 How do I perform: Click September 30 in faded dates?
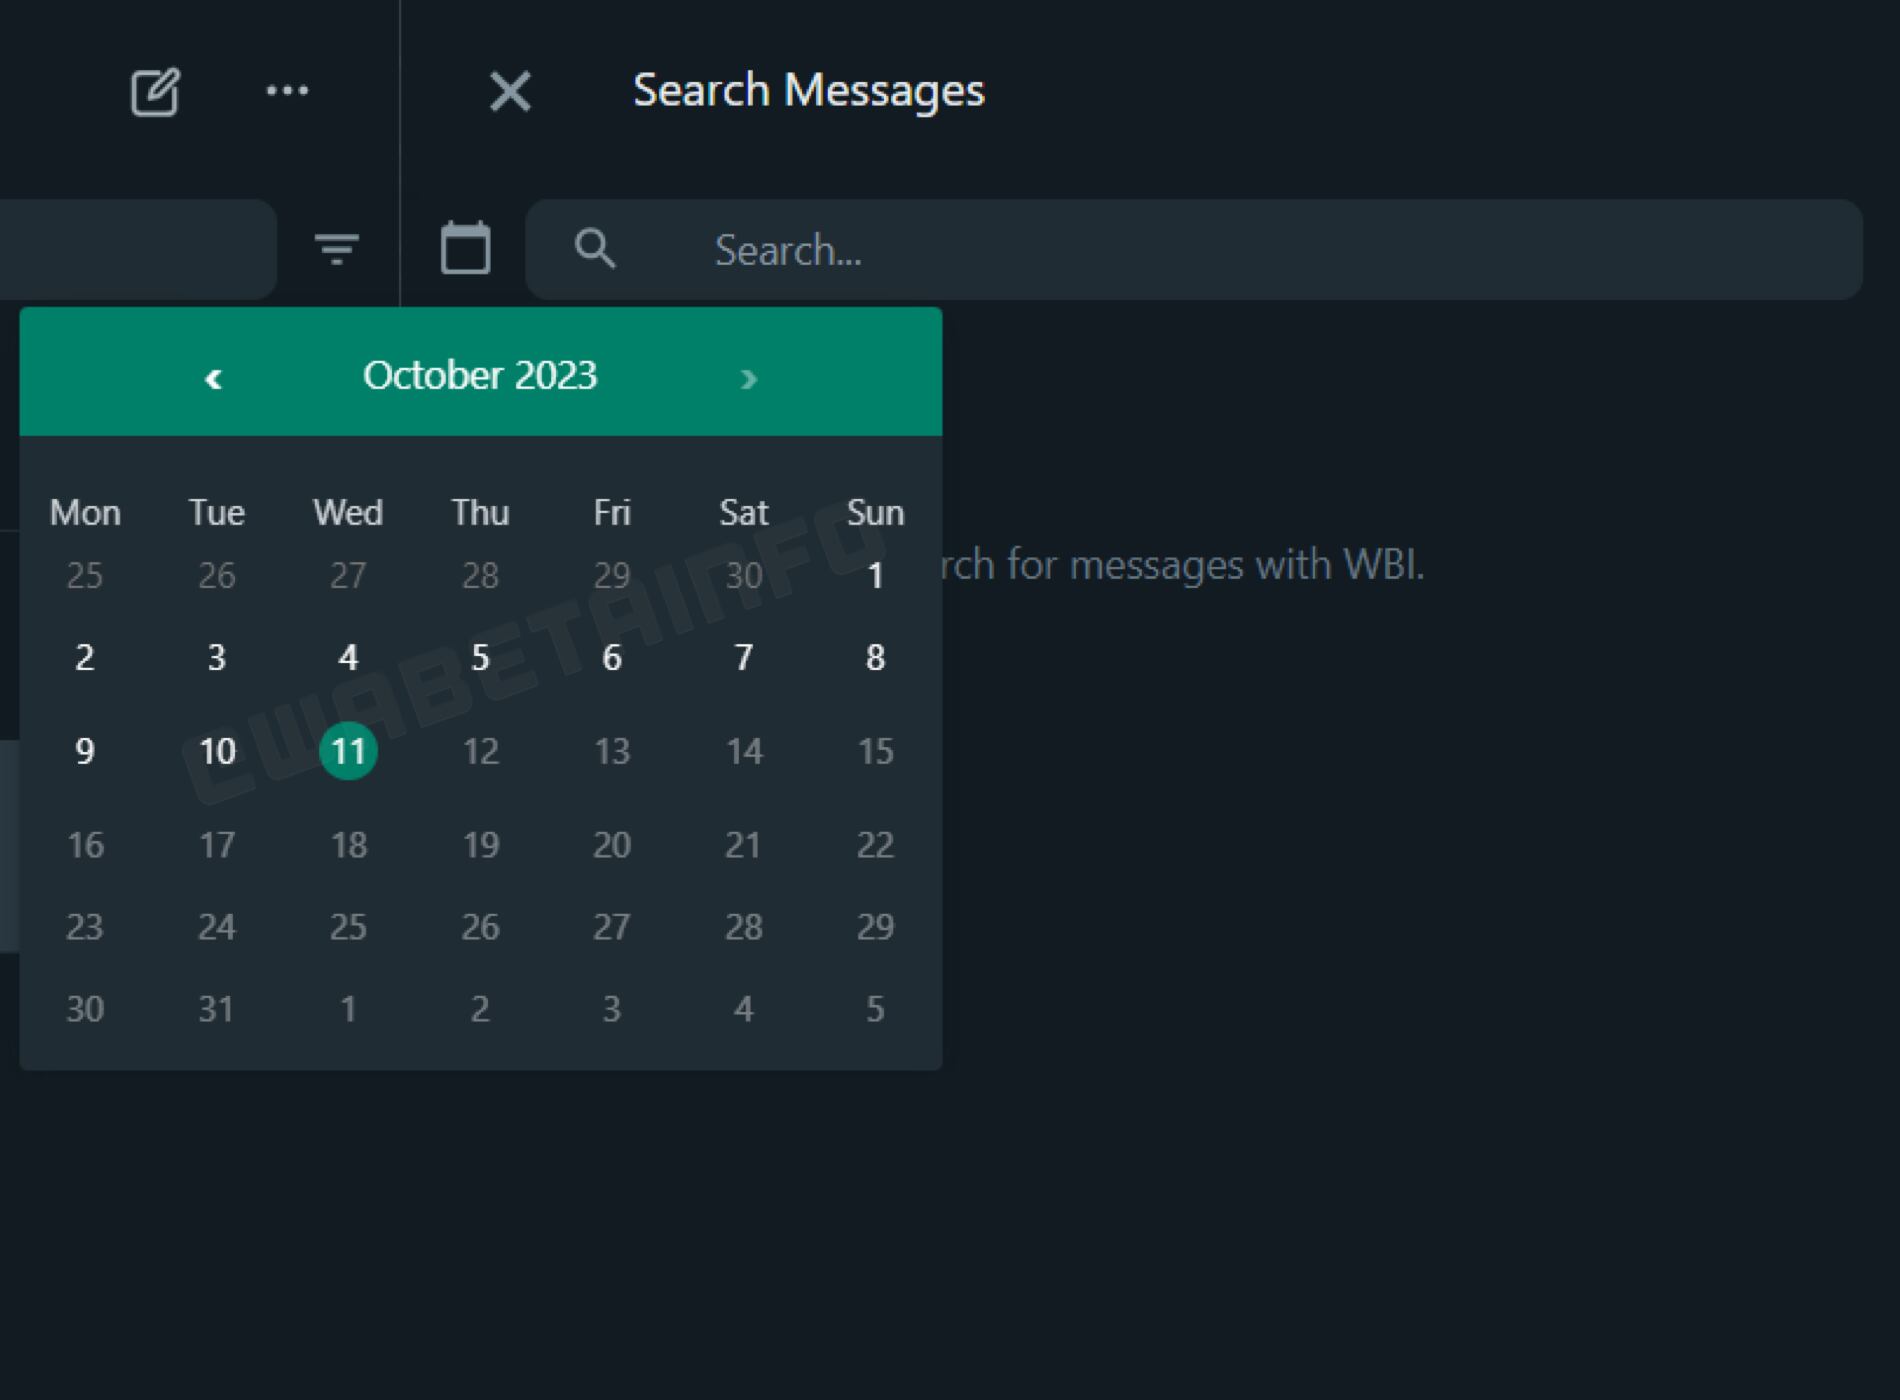coord(743,575)
